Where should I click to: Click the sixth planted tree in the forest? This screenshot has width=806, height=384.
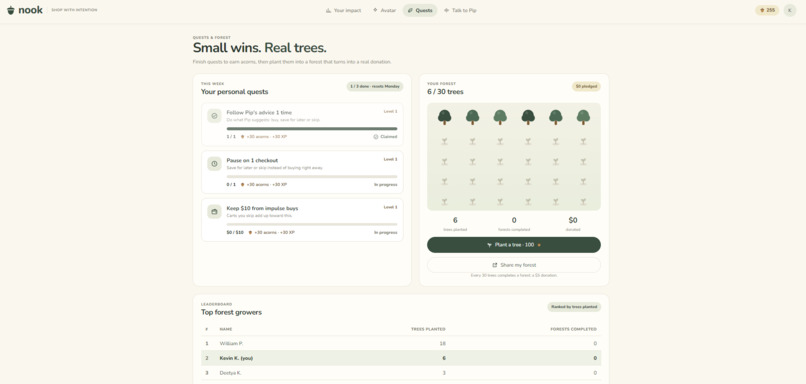[583, 117]
